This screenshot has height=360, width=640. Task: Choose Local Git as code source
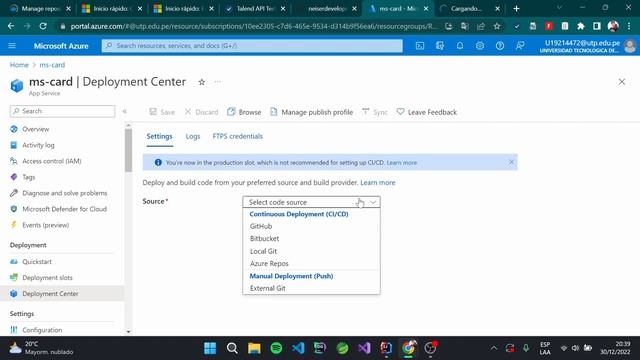pos(263,251)
